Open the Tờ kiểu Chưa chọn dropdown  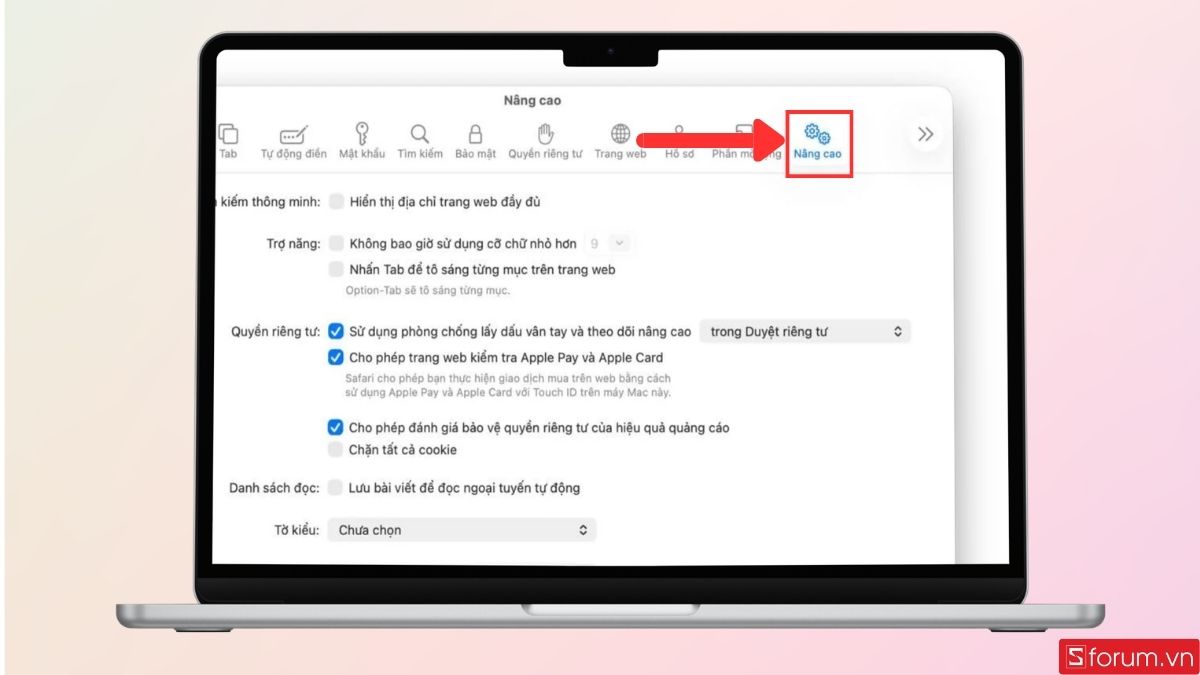pos(462,529)
